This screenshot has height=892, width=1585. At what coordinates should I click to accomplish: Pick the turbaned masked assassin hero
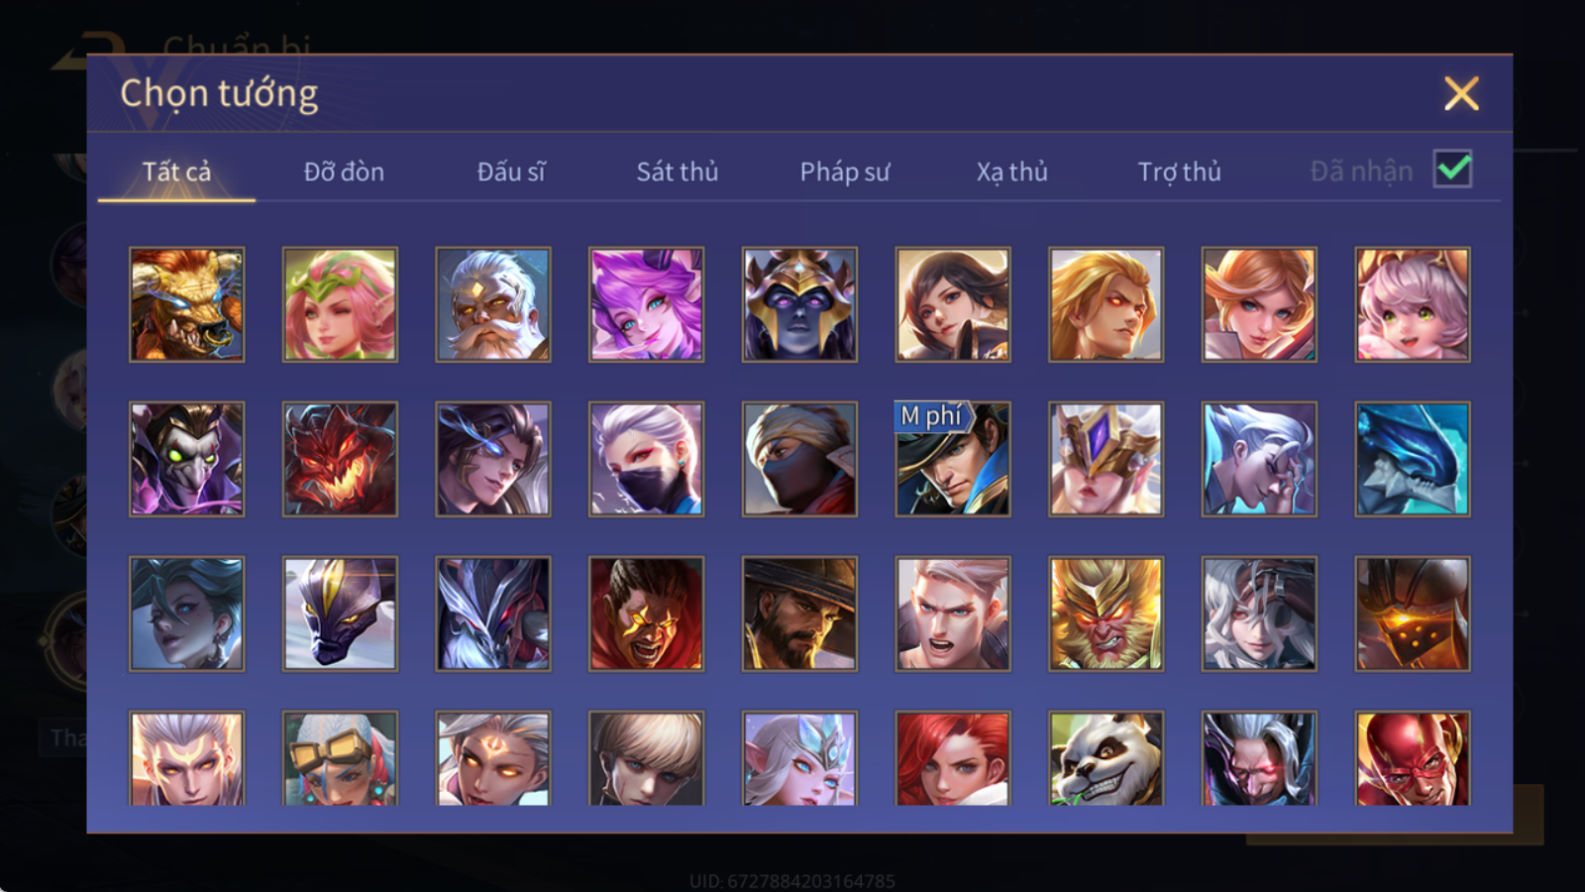(800, 459)
